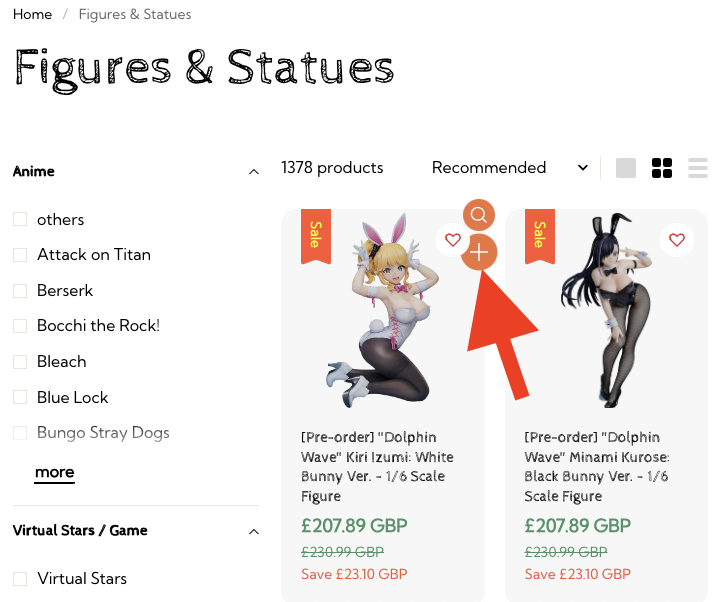Add Kiri Izumi figure to wishlist
The image size is (716, 602).
(x=453, y=240)
